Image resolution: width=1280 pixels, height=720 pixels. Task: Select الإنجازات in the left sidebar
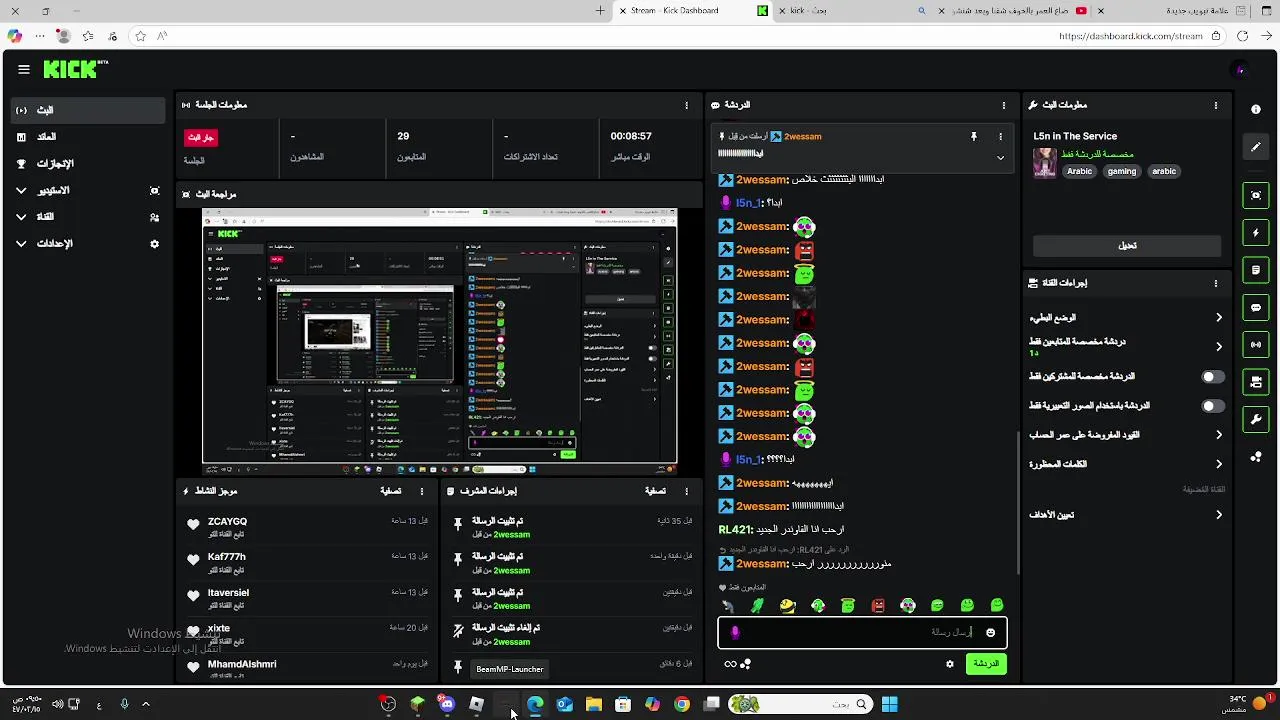[x=88, y=164]
